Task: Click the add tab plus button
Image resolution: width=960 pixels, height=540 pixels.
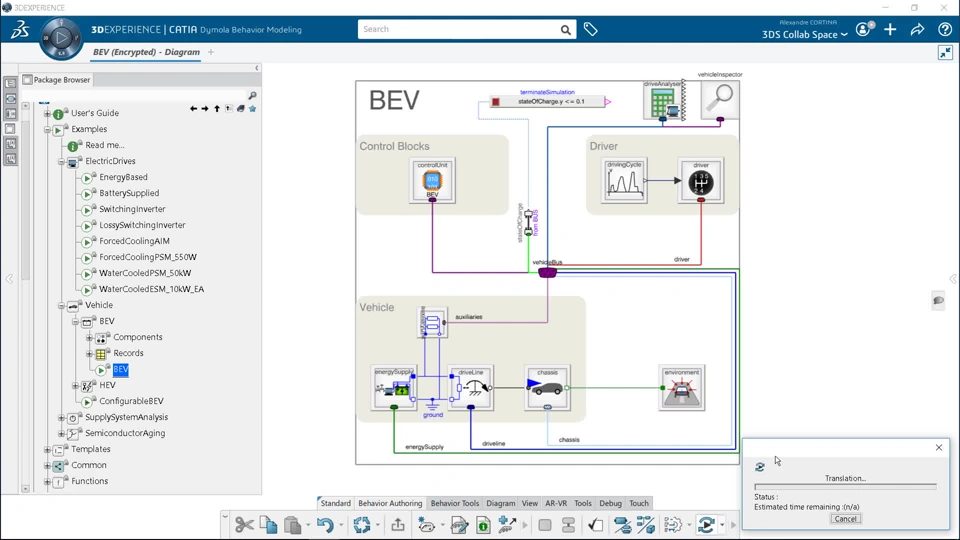Action: pyautogui.click(x=211, y=52)
